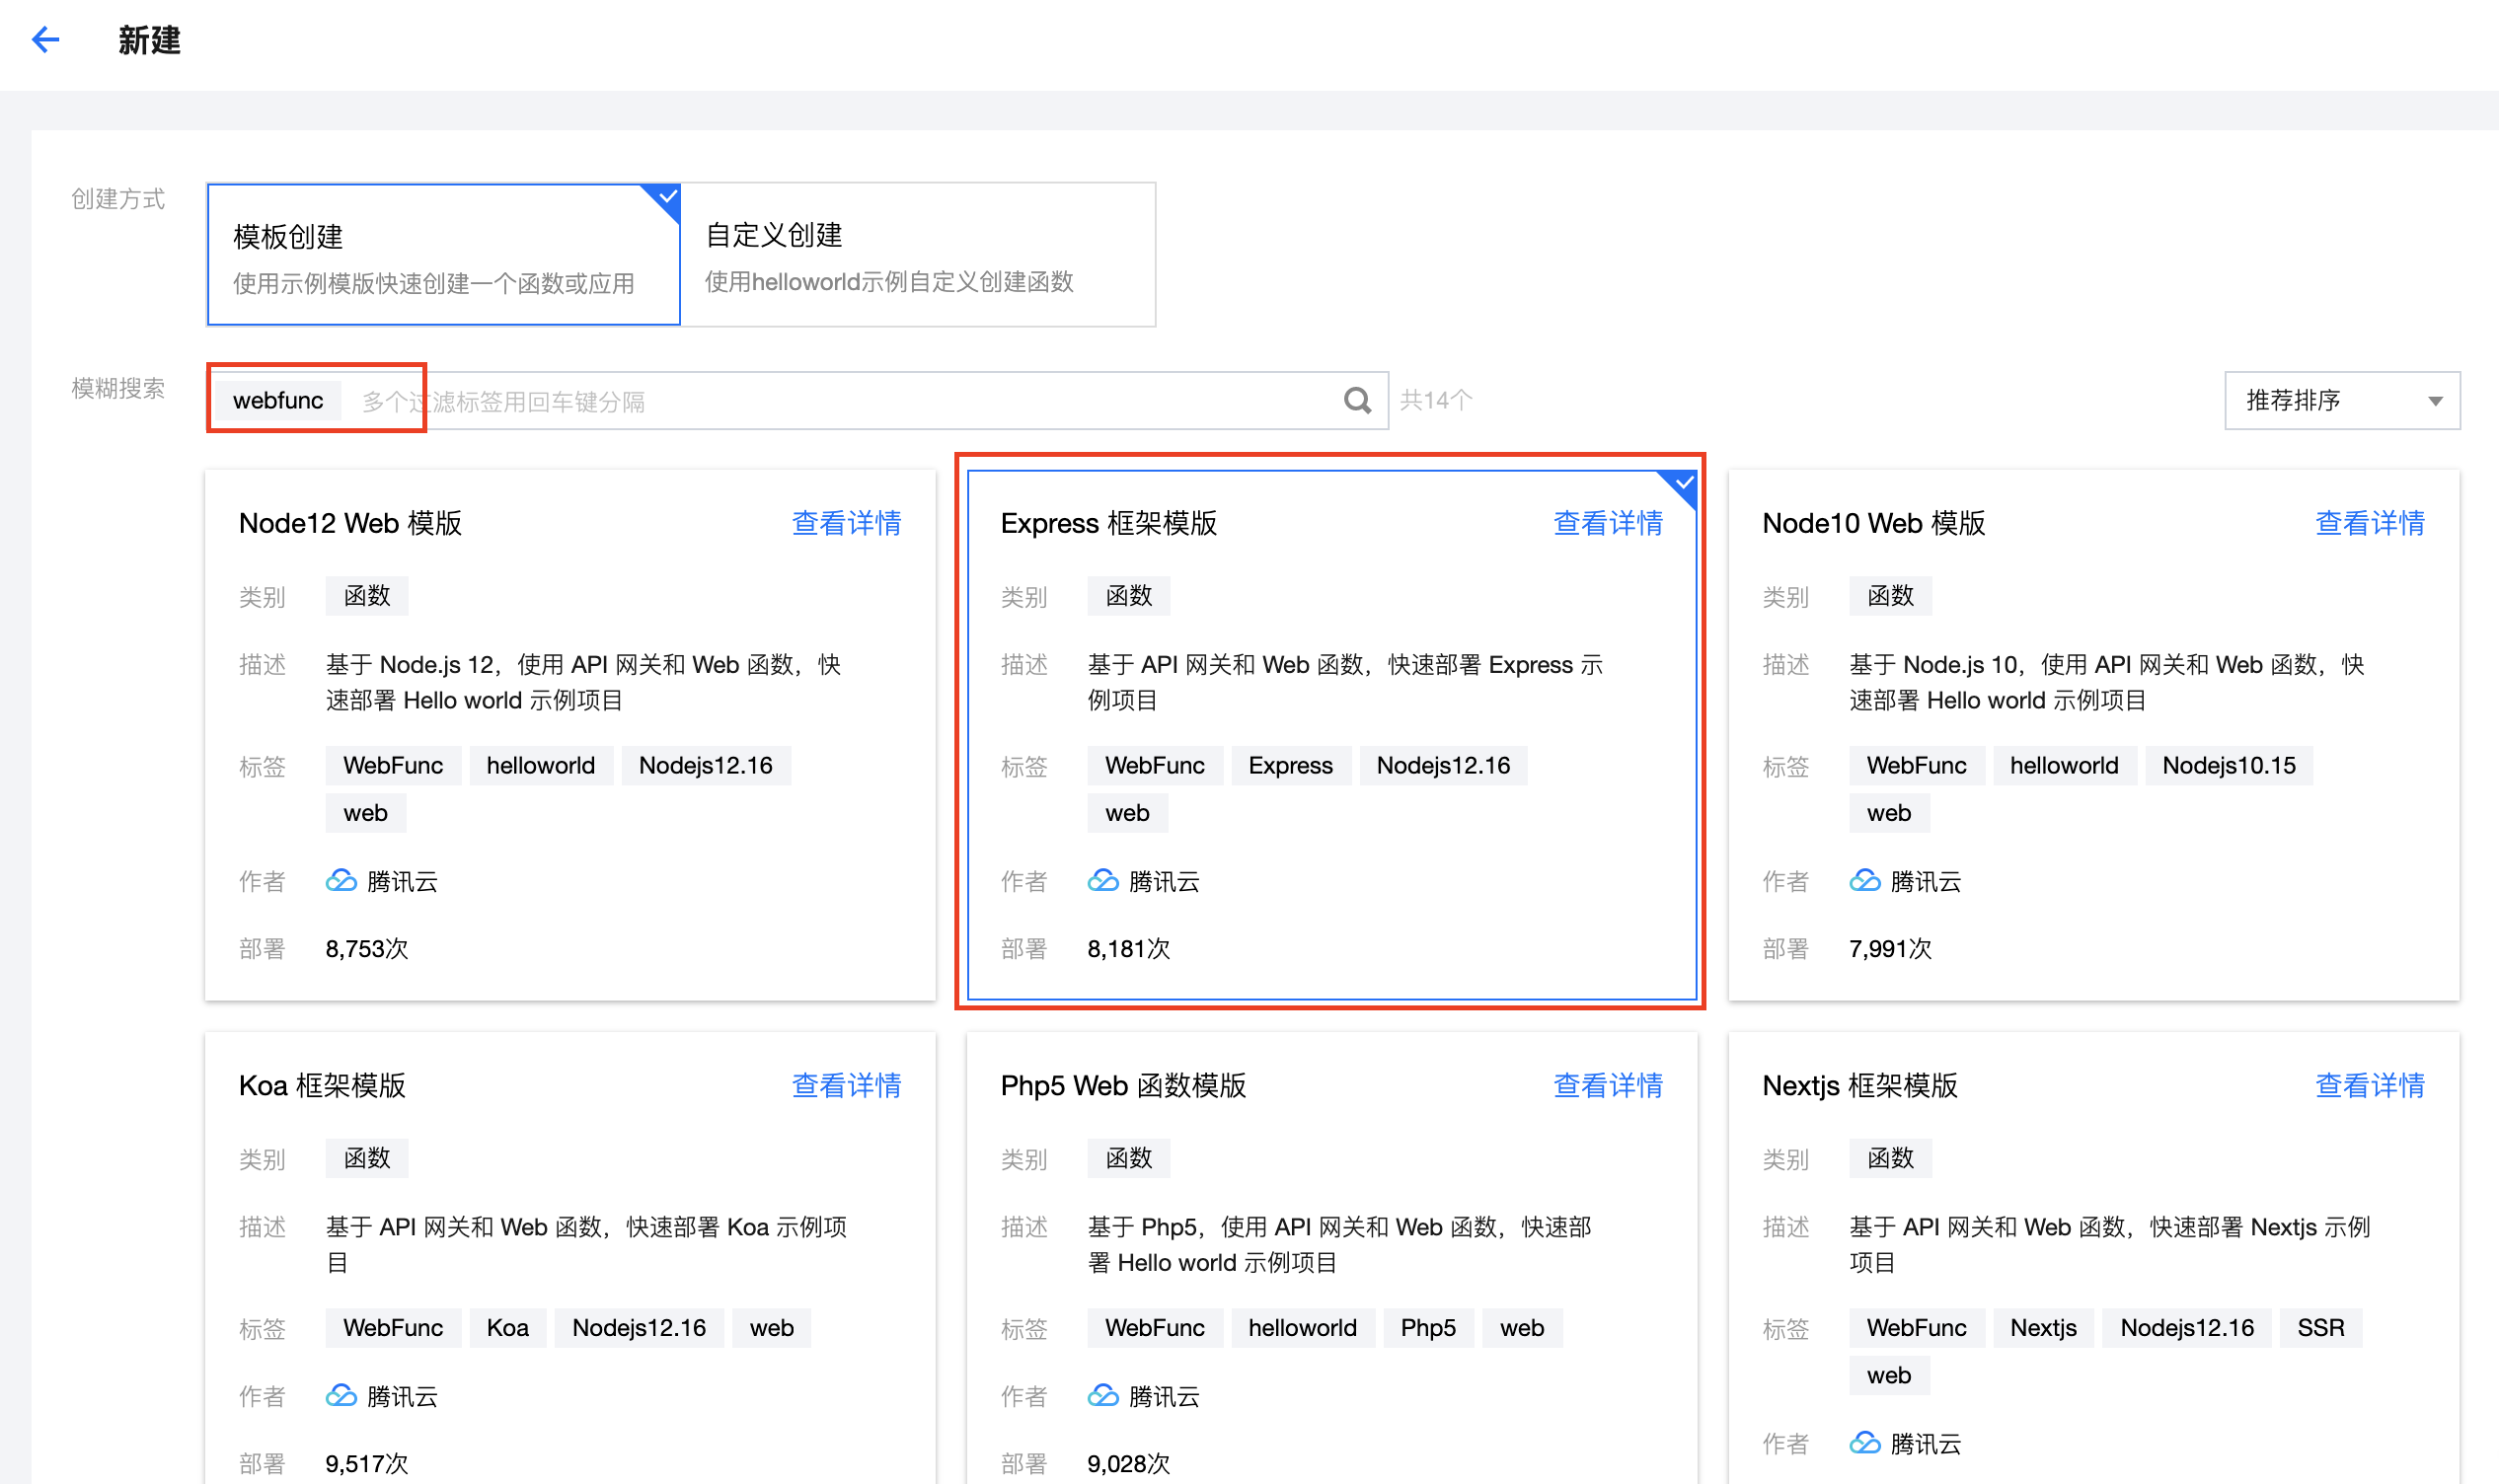This screenshot has width=2499, height=1484.
Task: Select the Koa 框架模版 card title
Action: pyautogui.click(x=322, y=1085)
